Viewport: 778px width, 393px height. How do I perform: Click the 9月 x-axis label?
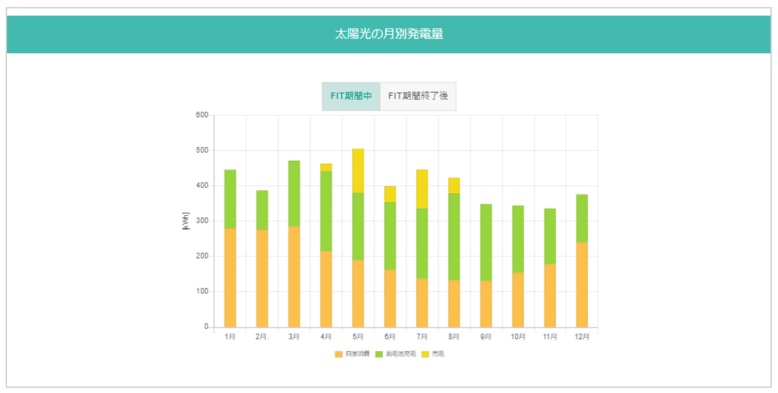(486, 337)
